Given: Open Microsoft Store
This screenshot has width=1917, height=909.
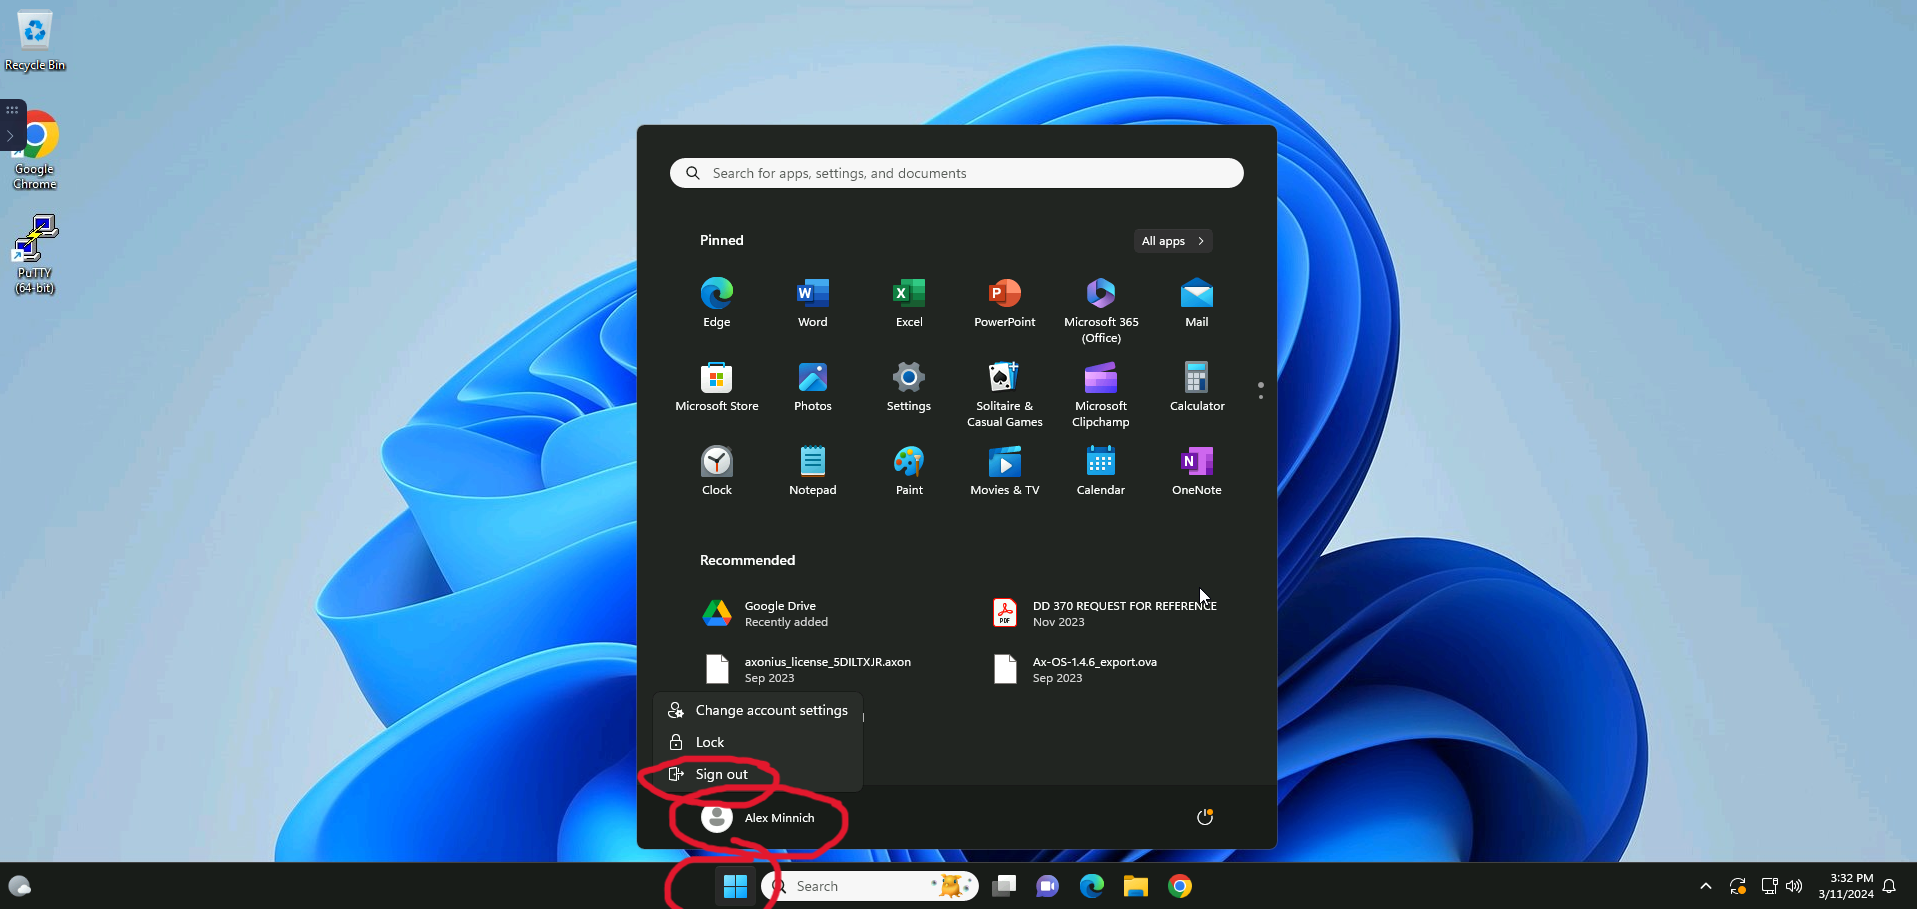Looking at the screenshot, I should [716, 387].
